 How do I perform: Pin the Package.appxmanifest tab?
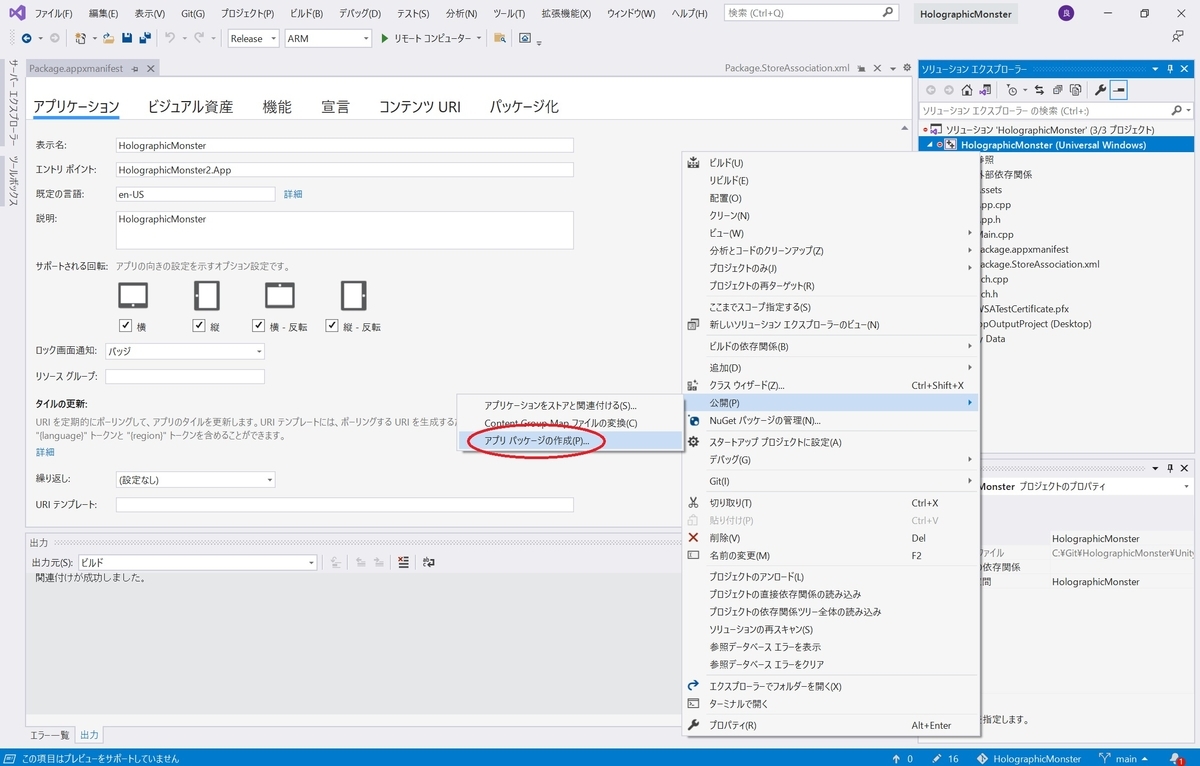pos(135,68)
